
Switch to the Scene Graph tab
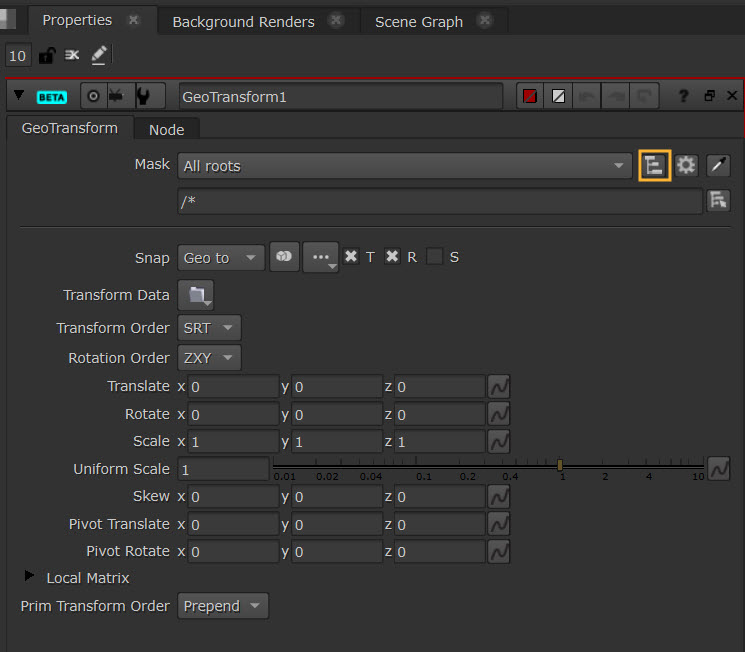pyautogui.click(x=418, y=21)
